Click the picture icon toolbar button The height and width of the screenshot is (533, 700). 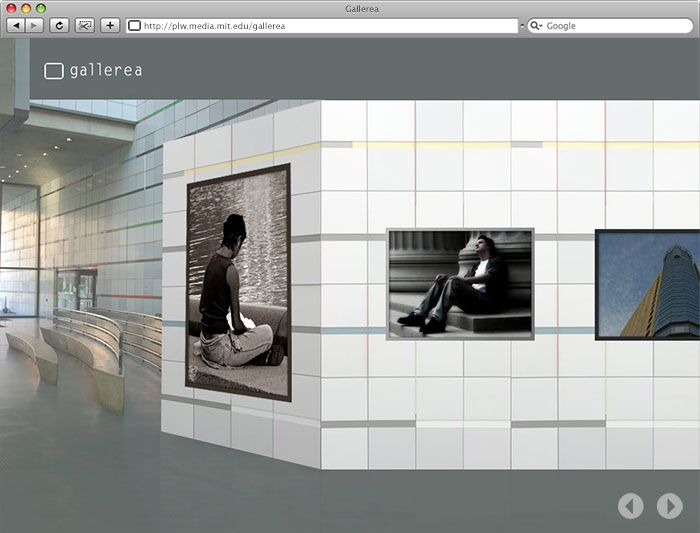[85, 25]
